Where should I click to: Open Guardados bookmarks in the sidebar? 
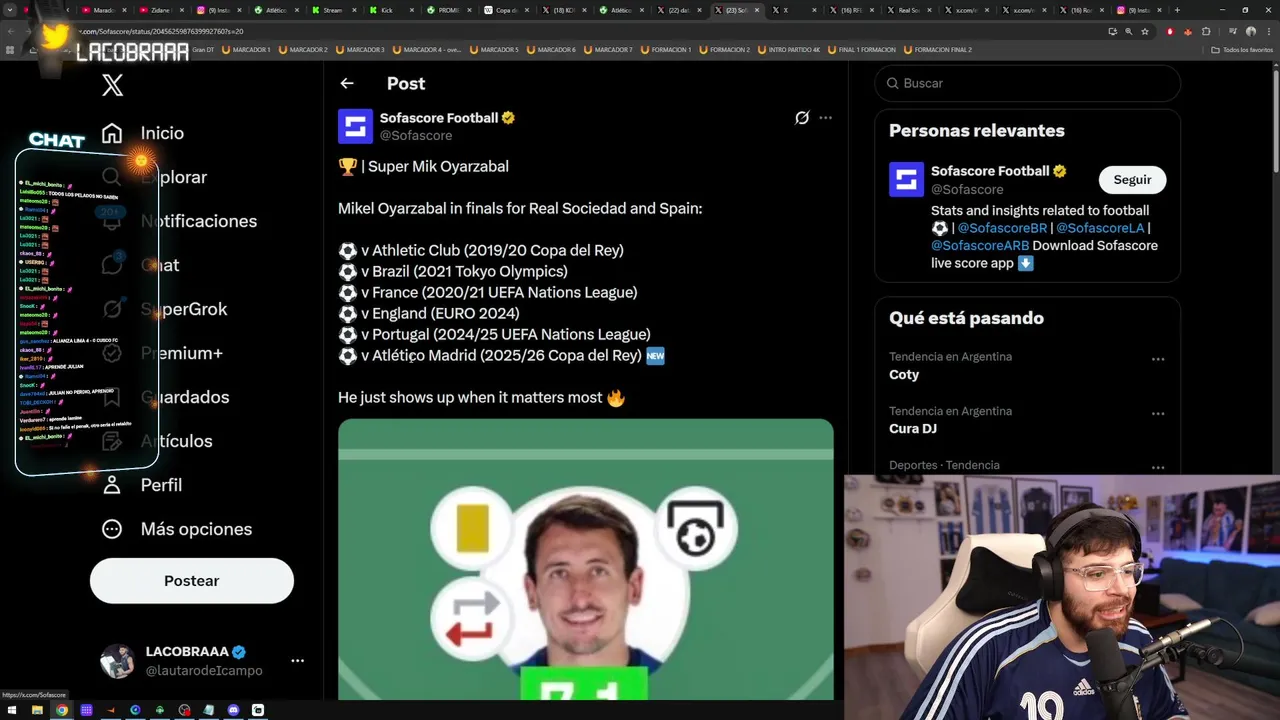185,397
